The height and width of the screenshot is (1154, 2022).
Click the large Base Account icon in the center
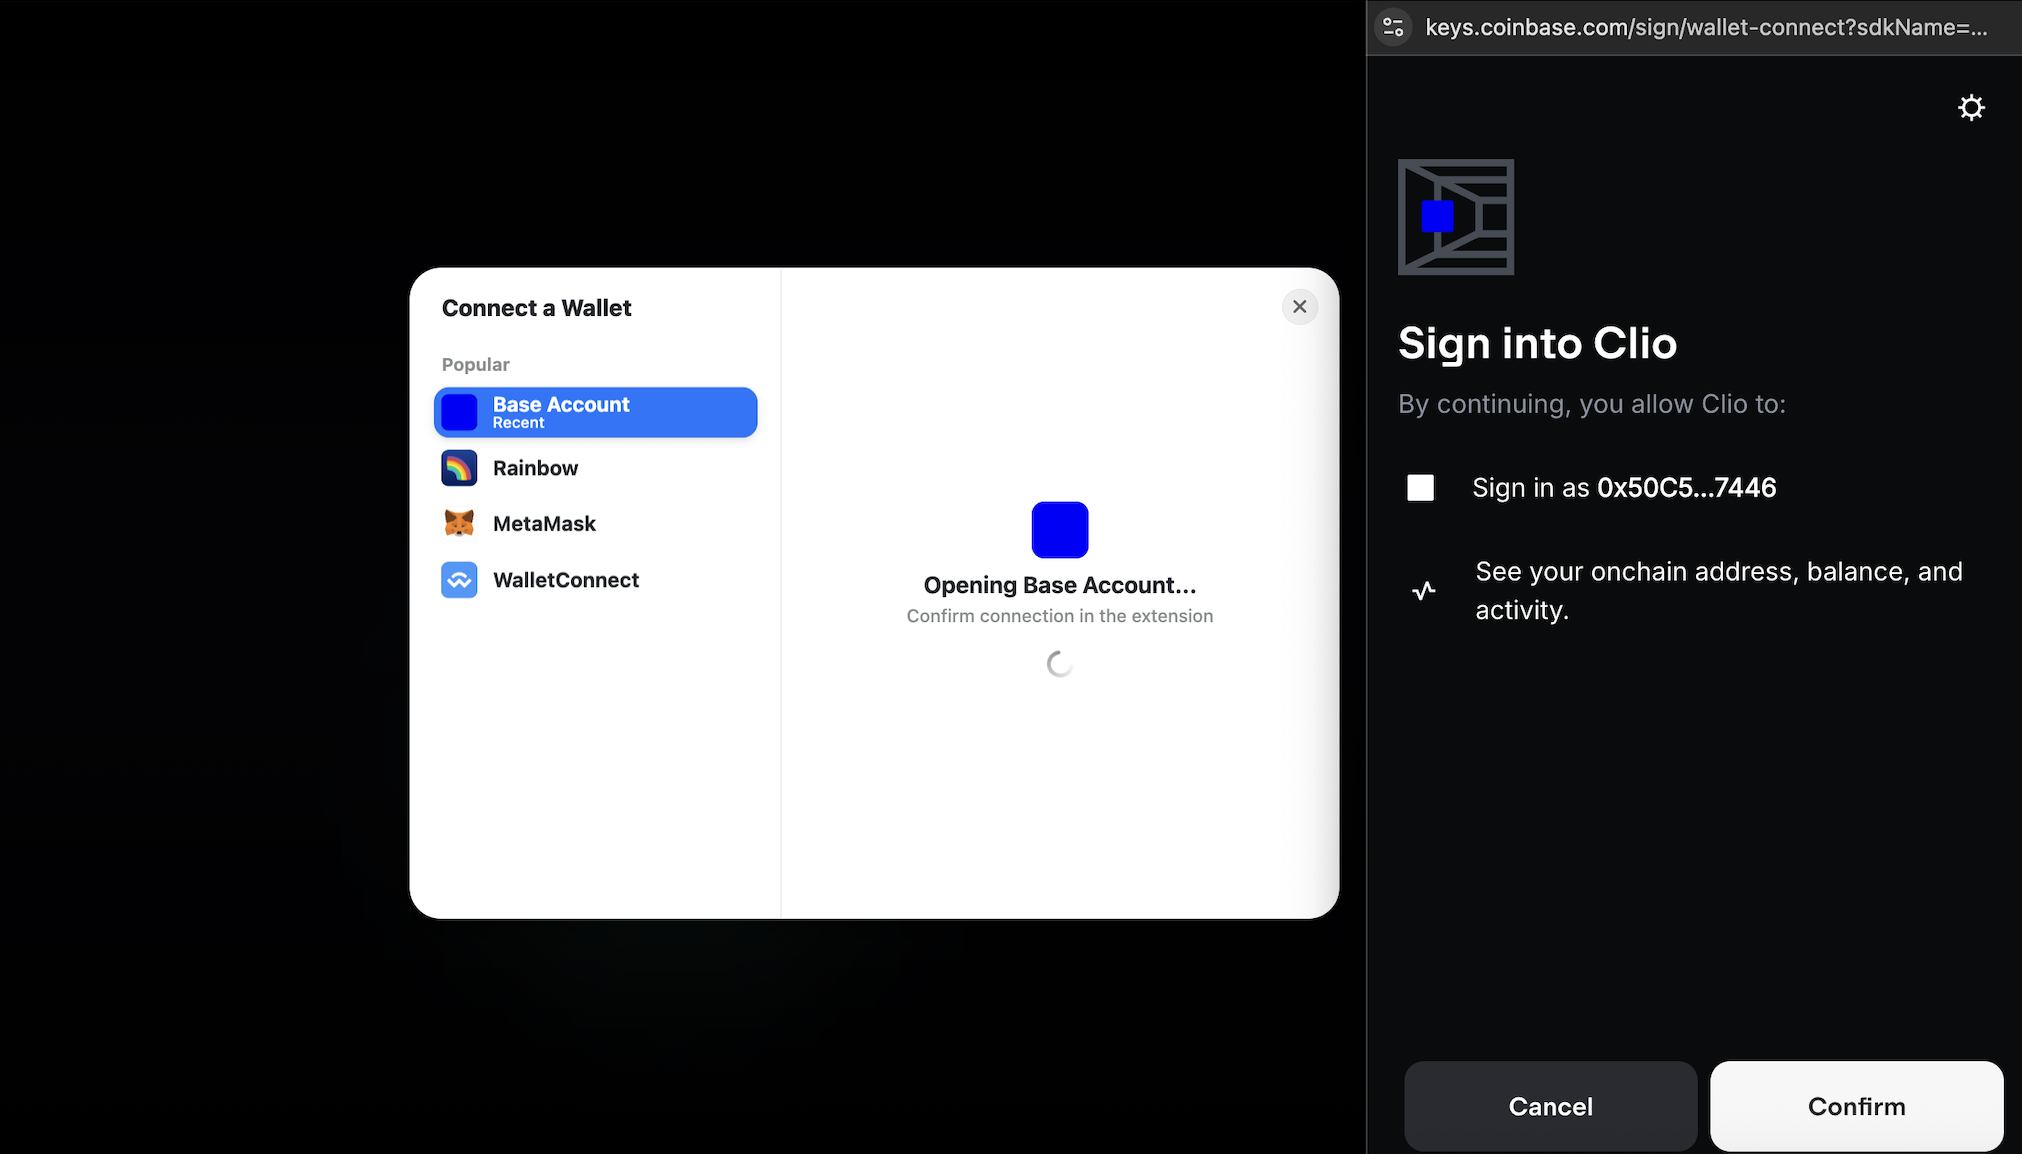click(x=1059, y=530)
